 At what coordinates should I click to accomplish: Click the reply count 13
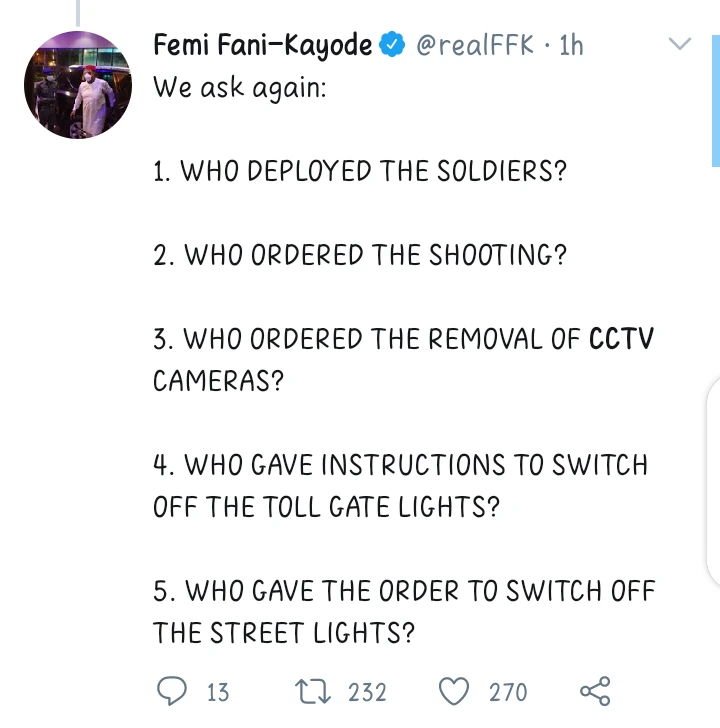[x=217, y=692]
